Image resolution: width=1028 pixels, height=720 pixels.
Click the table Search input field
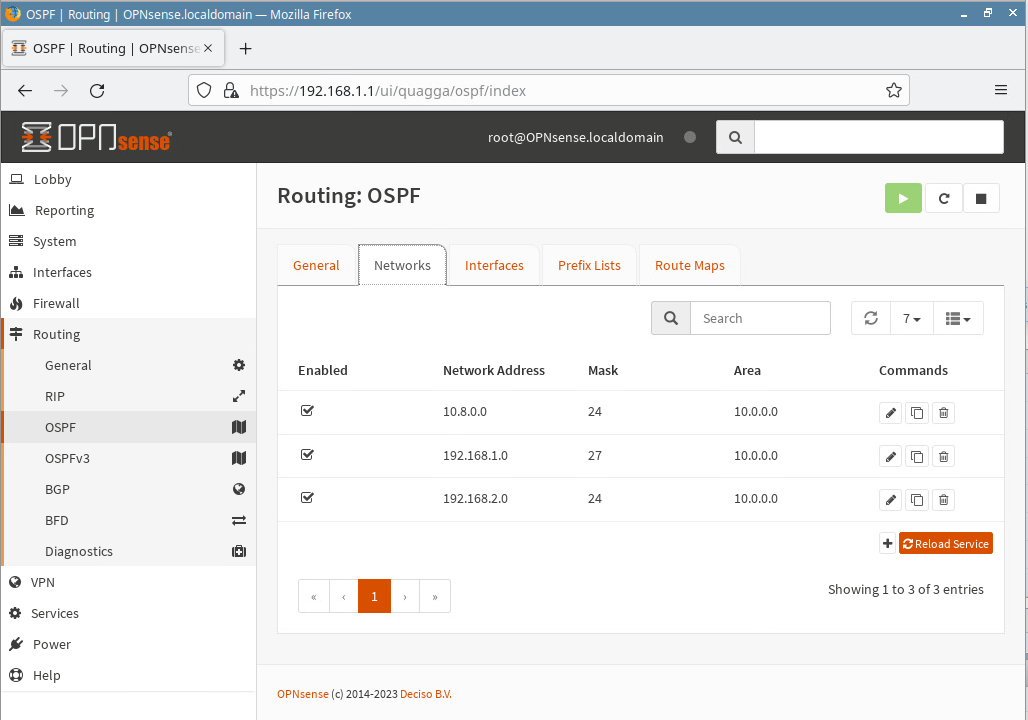click(x=760, y=318)
